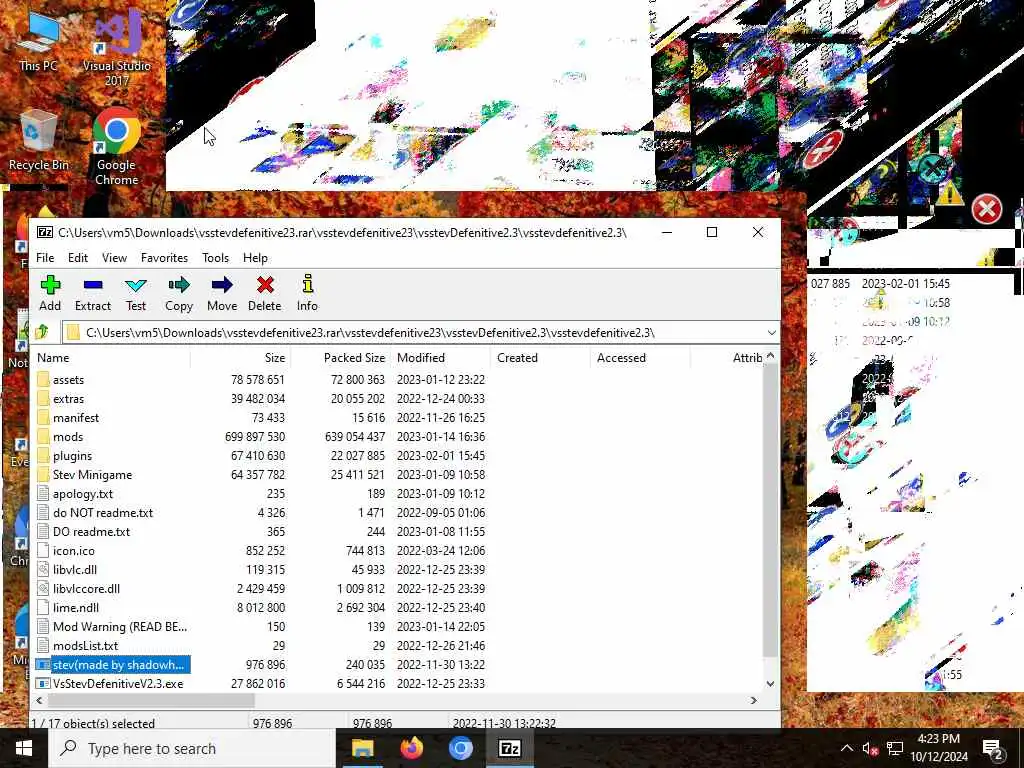Select the mods folder row
This screenshot has height=768, width=1024.
point(398,436)
